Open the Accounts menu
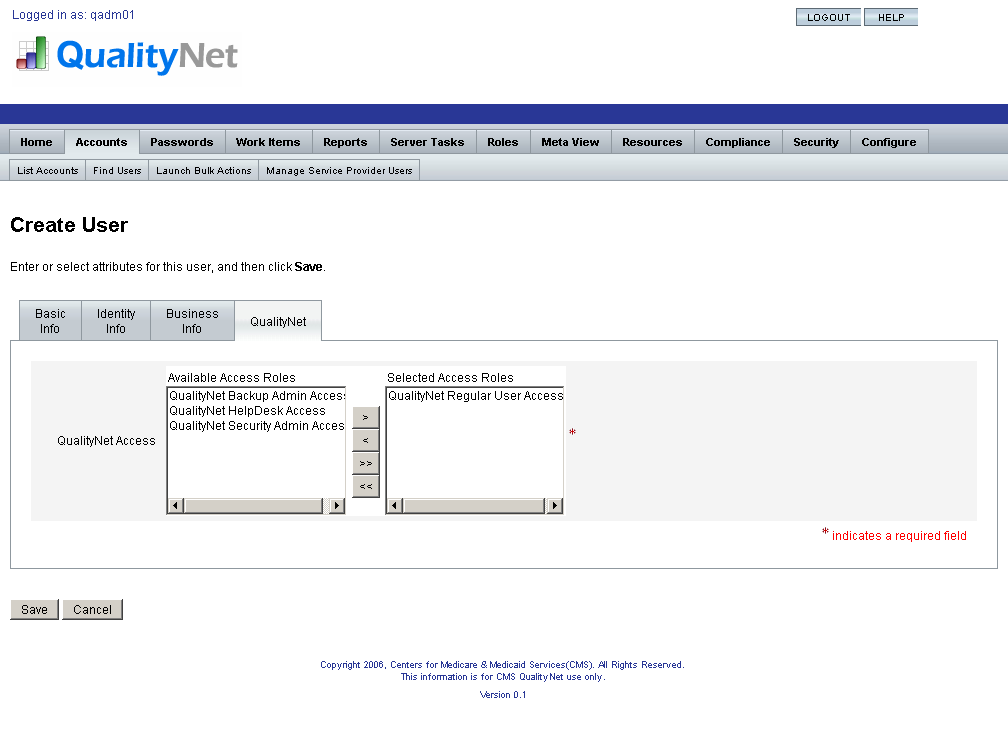The image size is (1008, 731). [102, 142]
